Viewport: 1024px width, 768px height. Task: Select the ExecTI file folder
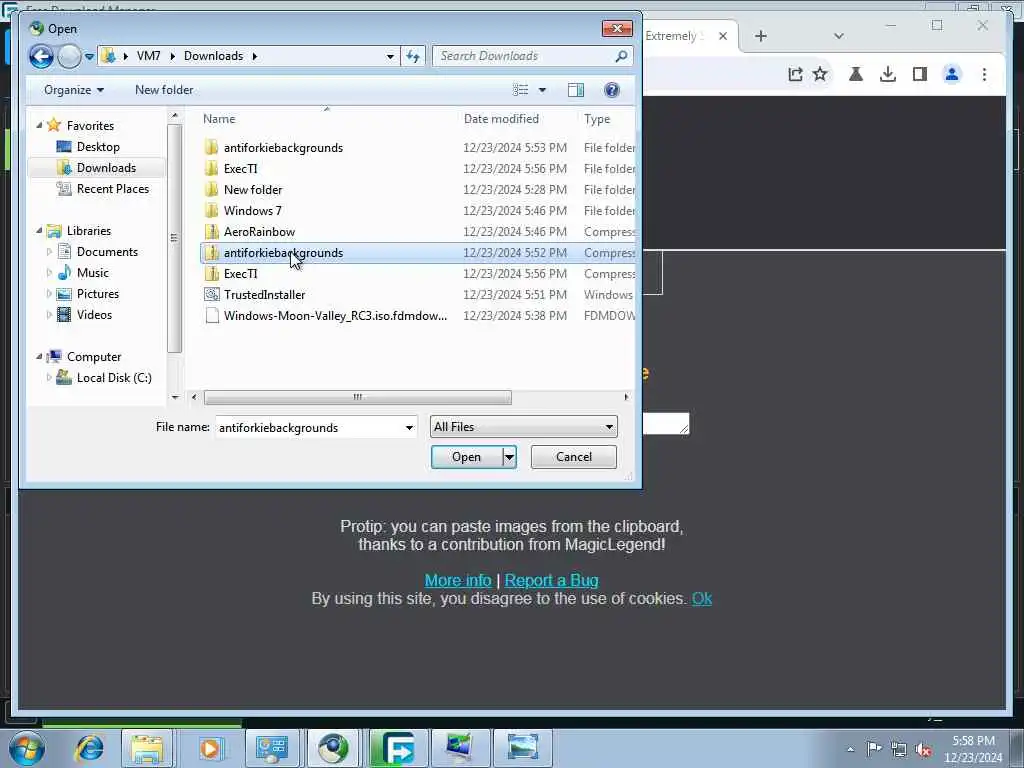[418, 168]
